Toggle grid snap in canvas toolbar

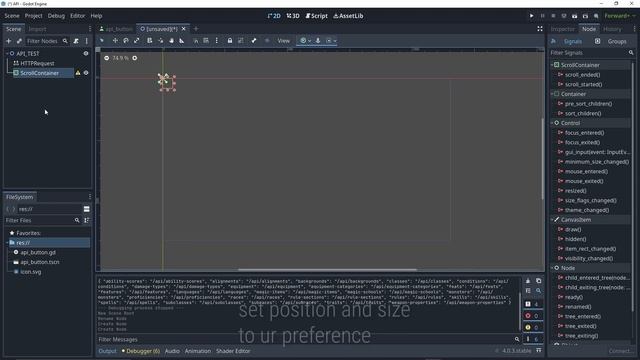click(206, 40)
